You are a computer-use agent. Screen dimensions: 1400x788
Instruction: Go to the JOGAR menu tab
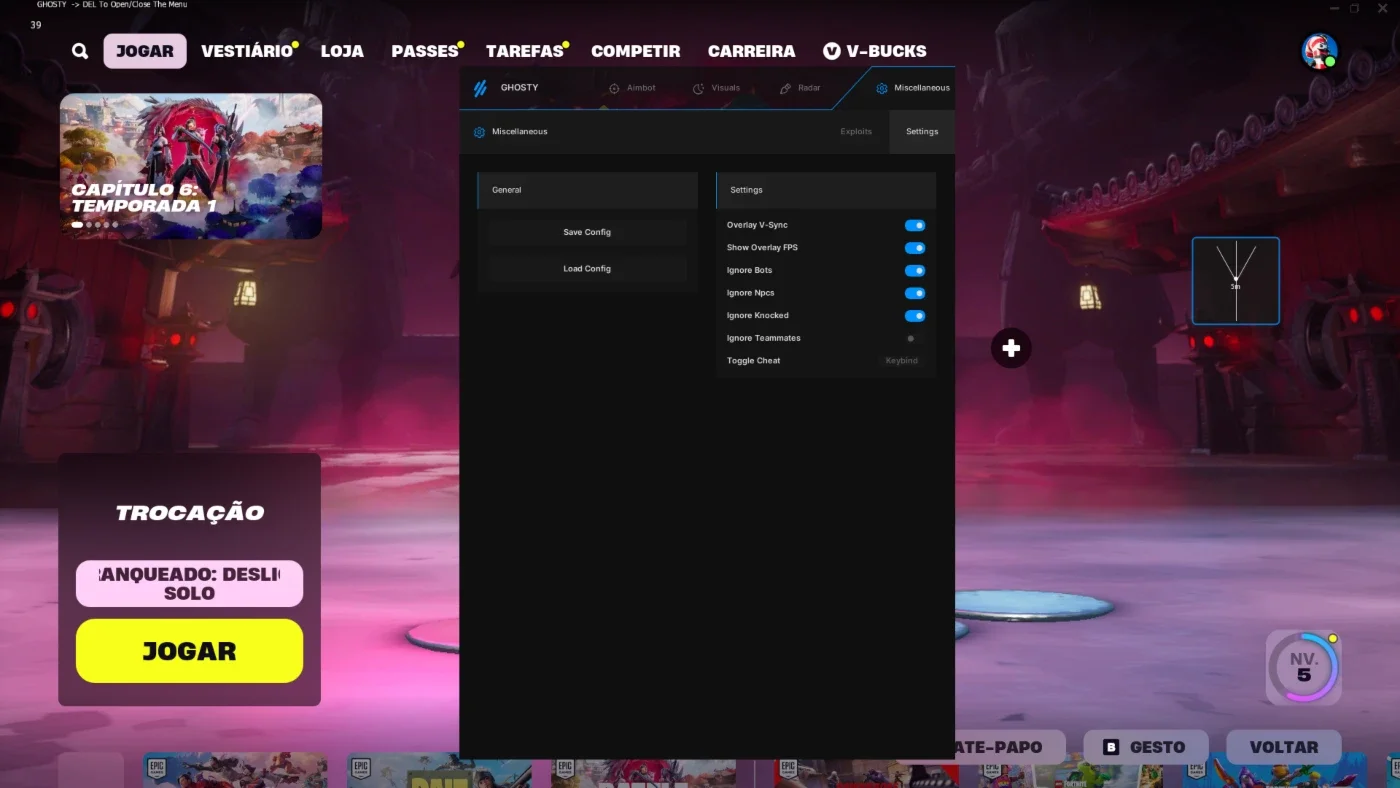(x=145, y=51)
